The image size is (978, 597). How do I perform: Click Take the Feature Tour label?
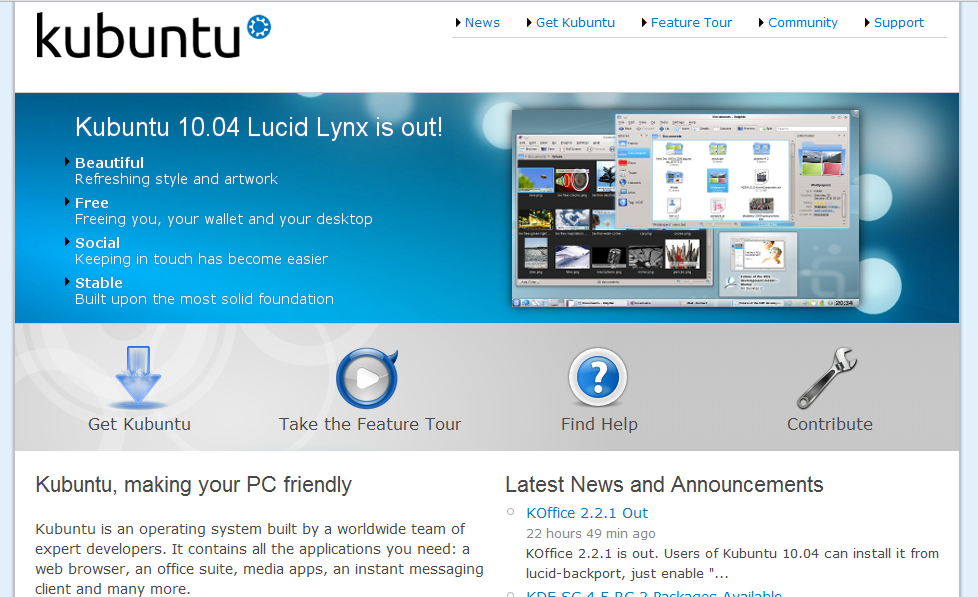370,424
